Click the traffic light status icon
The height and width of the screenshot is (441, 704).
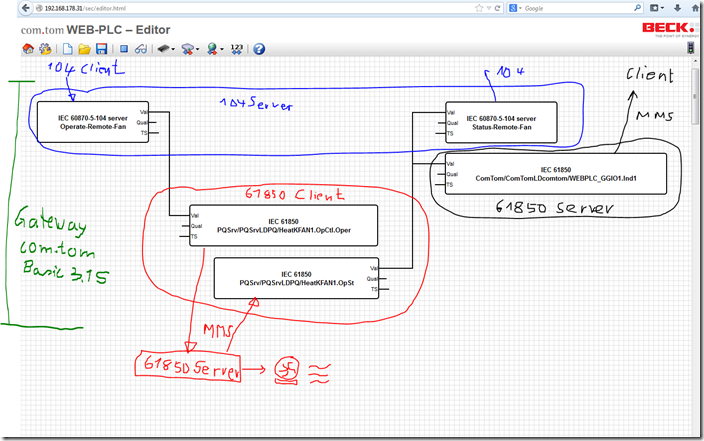pos(690,48)
